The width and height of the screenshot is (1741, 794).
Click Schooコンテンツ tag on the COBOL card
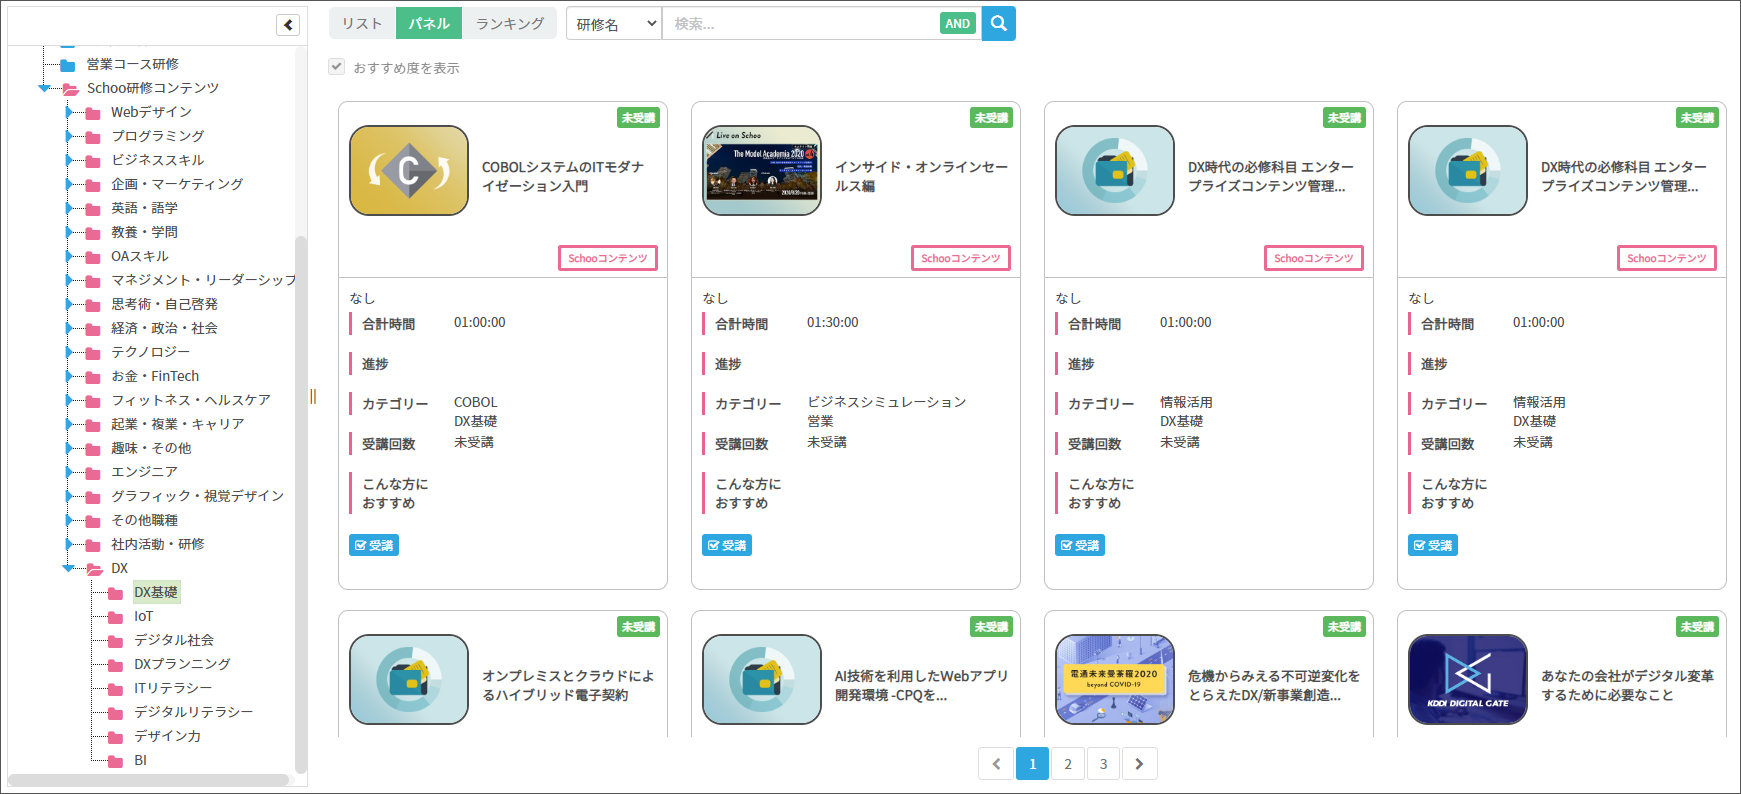[x=608, y=258]
